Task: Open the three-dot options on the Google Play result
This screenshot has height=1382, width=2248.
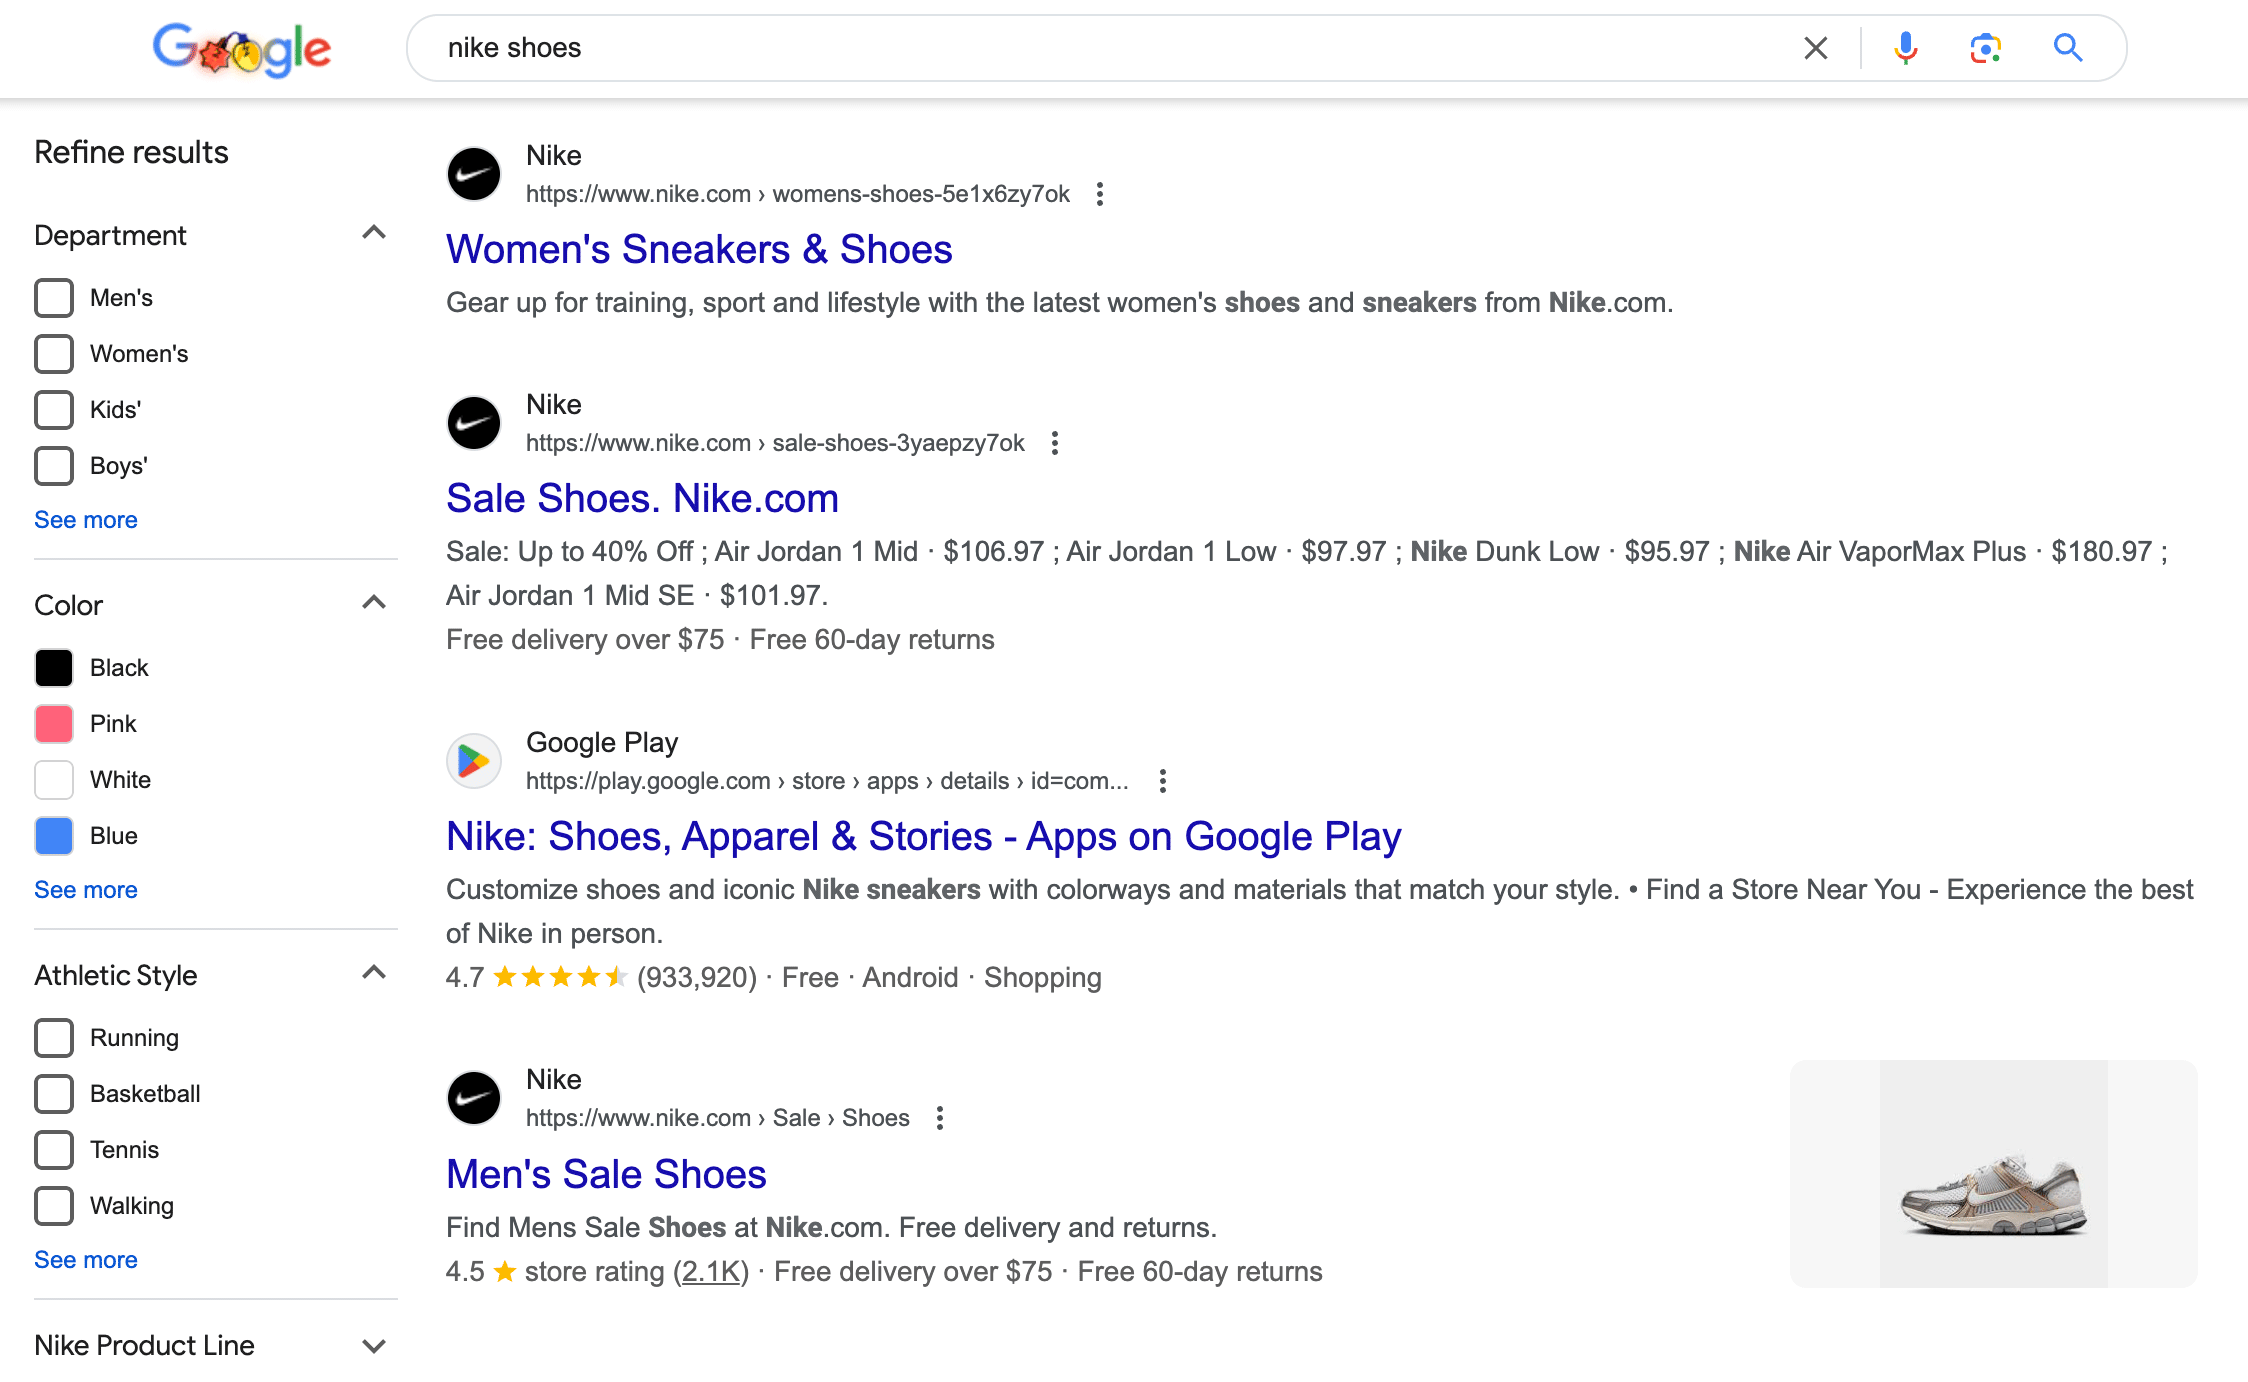Action: coord(1163,780)
